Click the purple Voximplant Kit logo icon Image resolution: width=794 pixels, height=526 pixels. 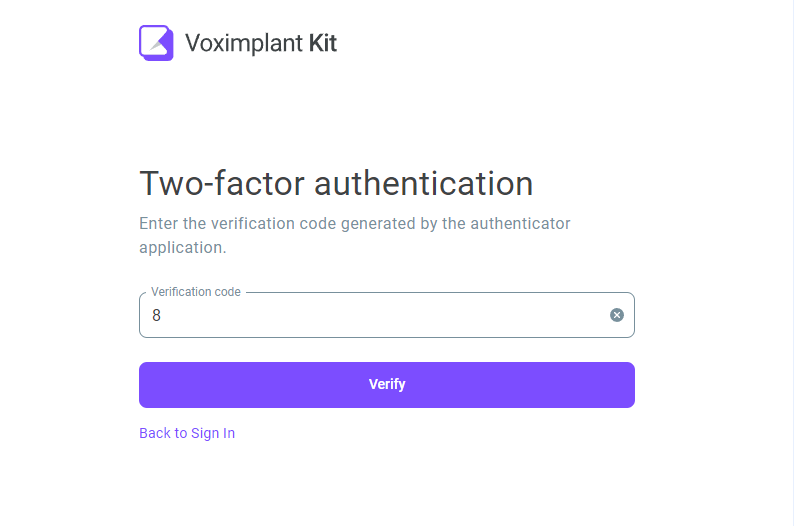[x=156, y=43]
